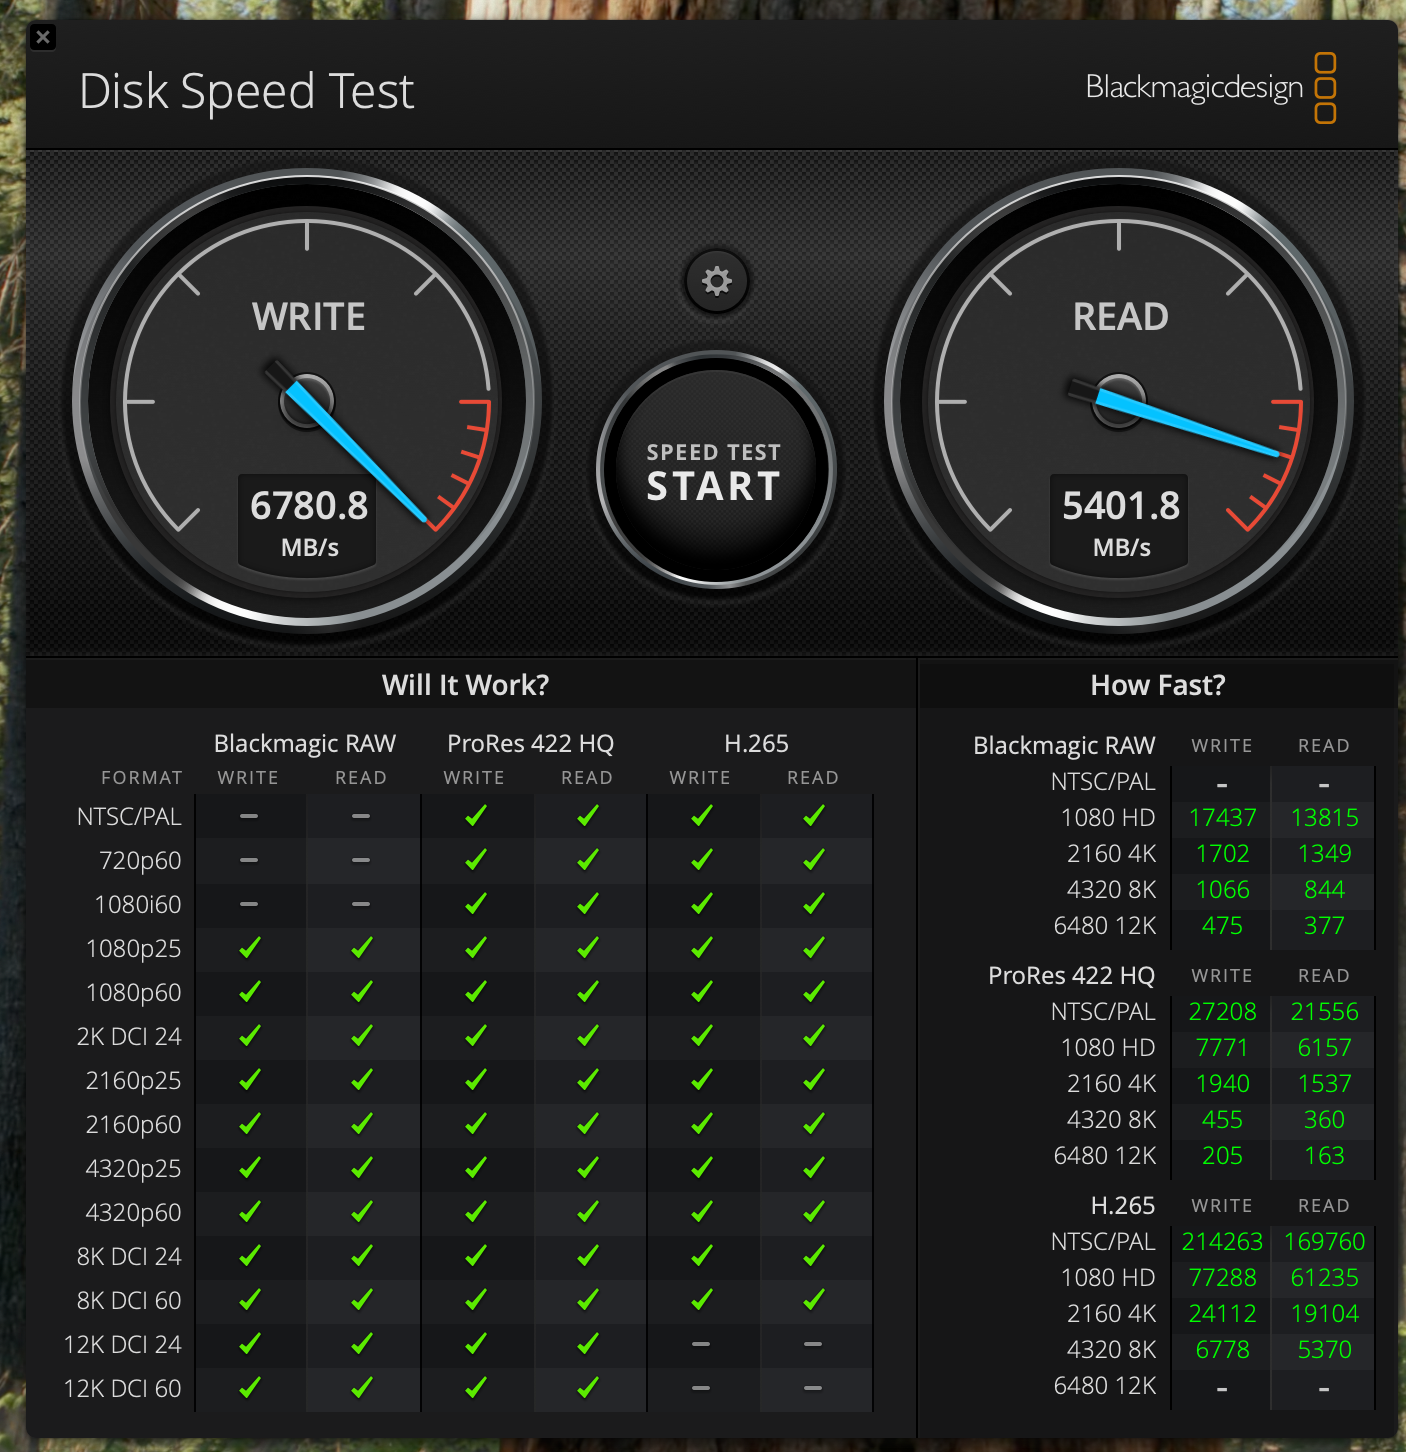Click the 1080p25 Blackmagic RAW write checkmark

pos(249,948)
